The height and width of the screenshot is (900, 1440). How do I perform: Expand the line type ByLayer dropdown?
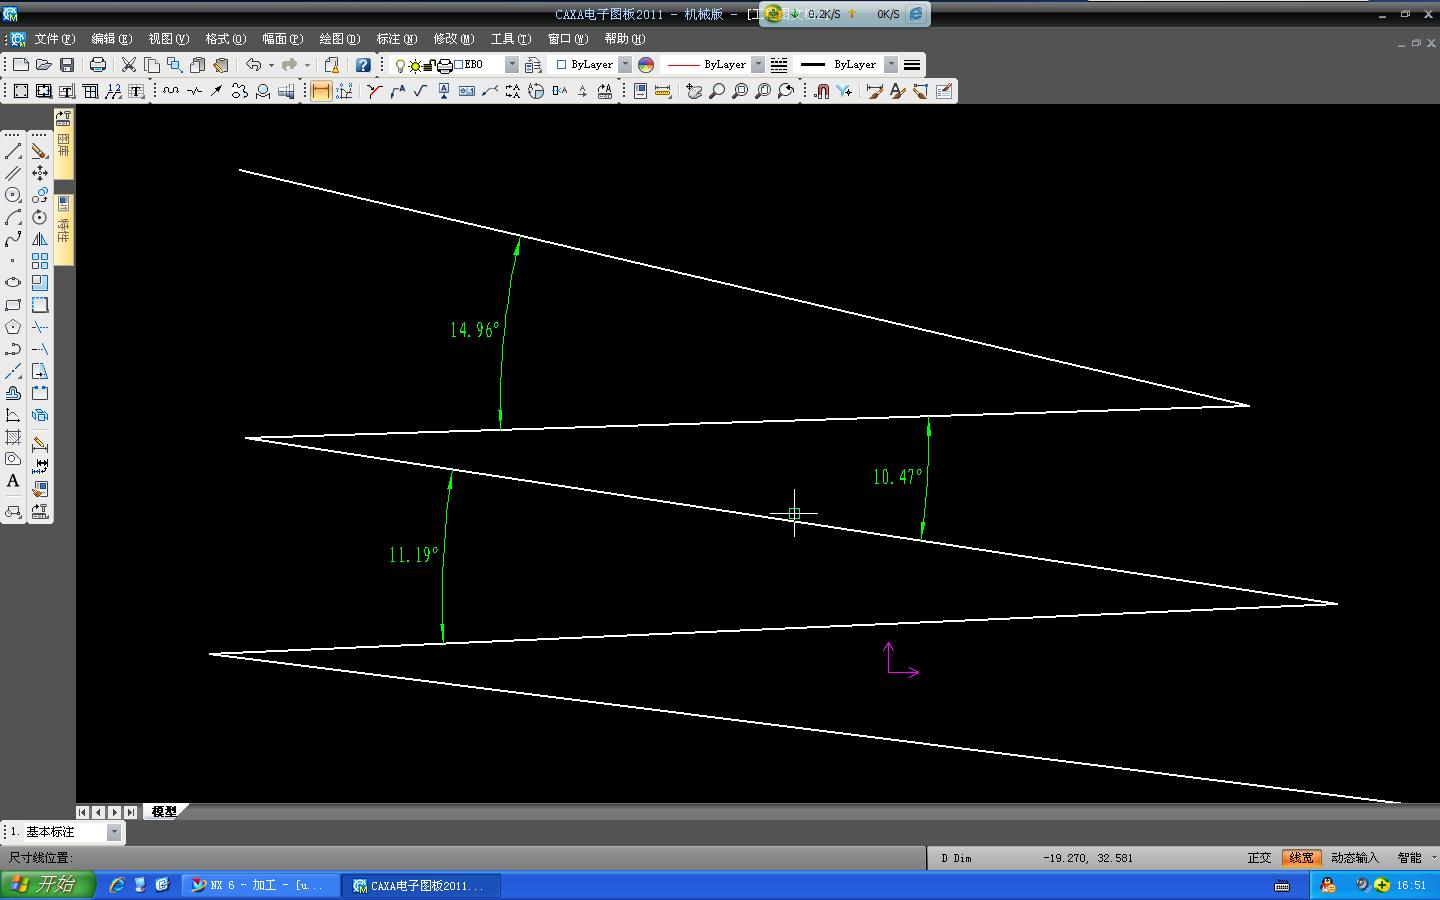(758, 65)
